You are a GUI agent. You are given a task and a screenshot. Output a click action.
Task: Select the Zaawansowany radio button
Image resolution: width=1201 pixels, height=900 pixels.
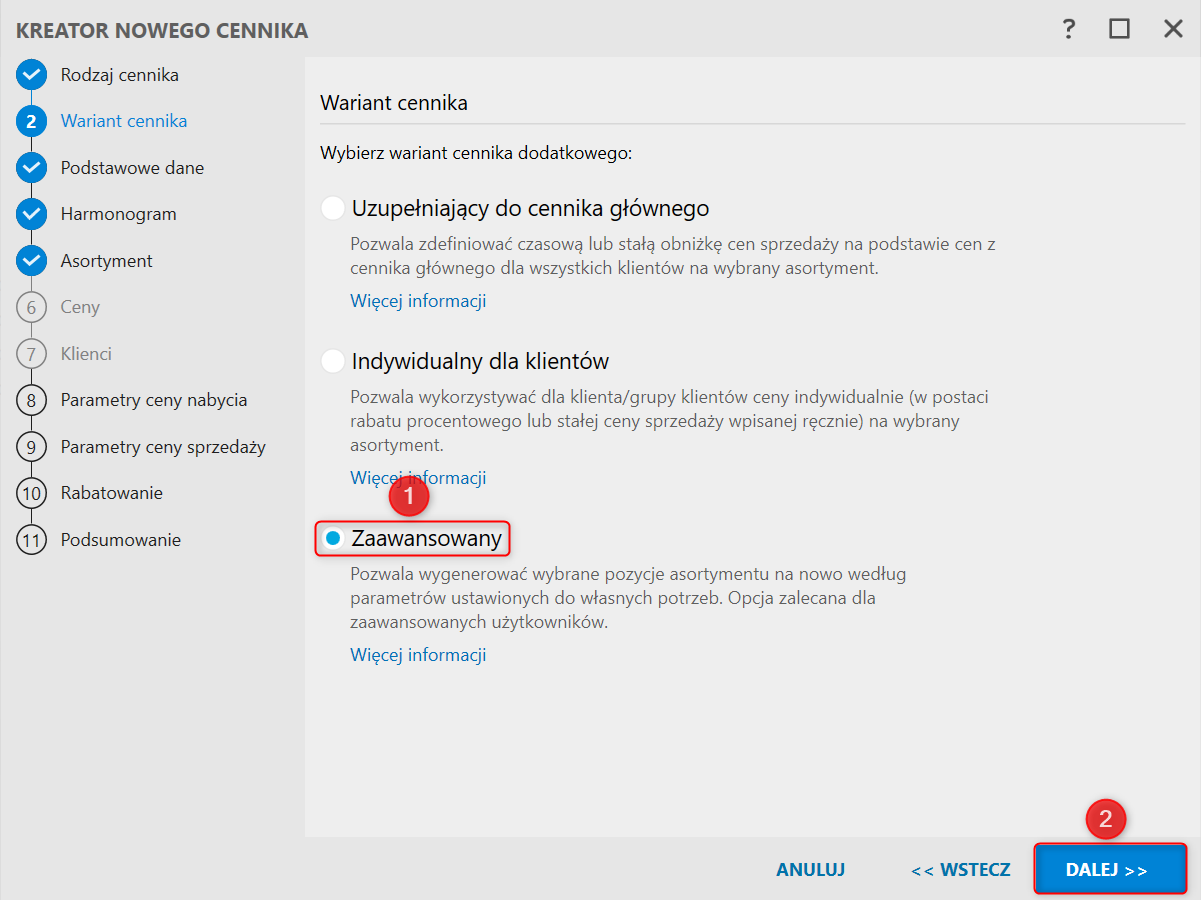click(332, 539)
